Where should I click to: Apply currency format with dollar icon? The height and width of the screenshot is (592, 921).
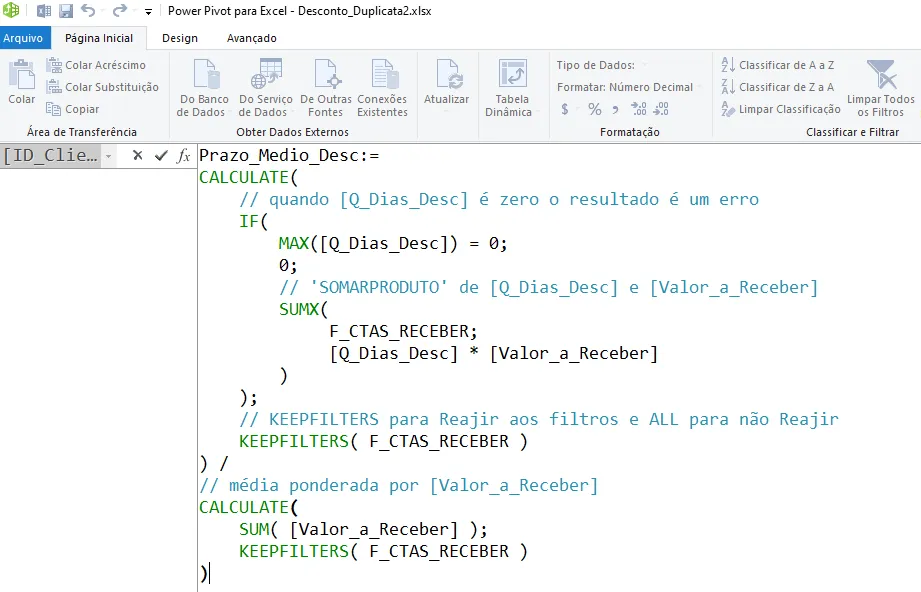click(564, 109)
